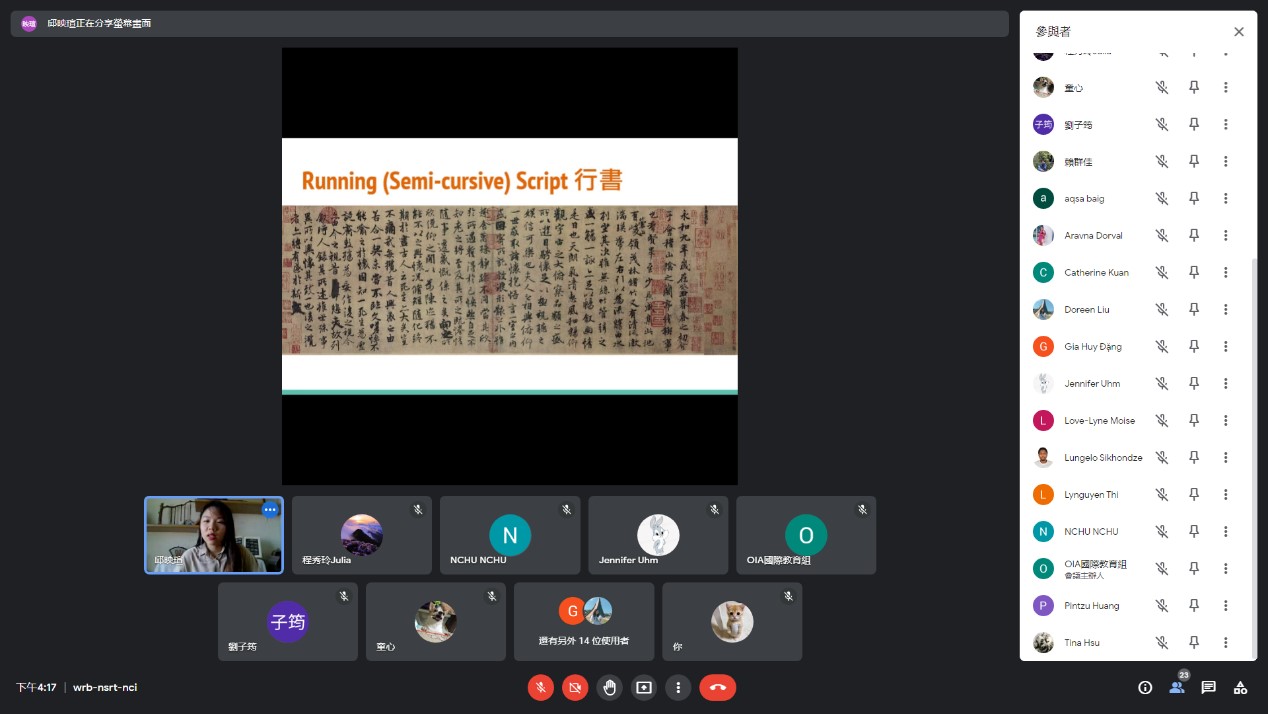Mute Lynguyen Thi in the participants list
This screenshot has height=714, width=1268.
(x=1162, y=494)
